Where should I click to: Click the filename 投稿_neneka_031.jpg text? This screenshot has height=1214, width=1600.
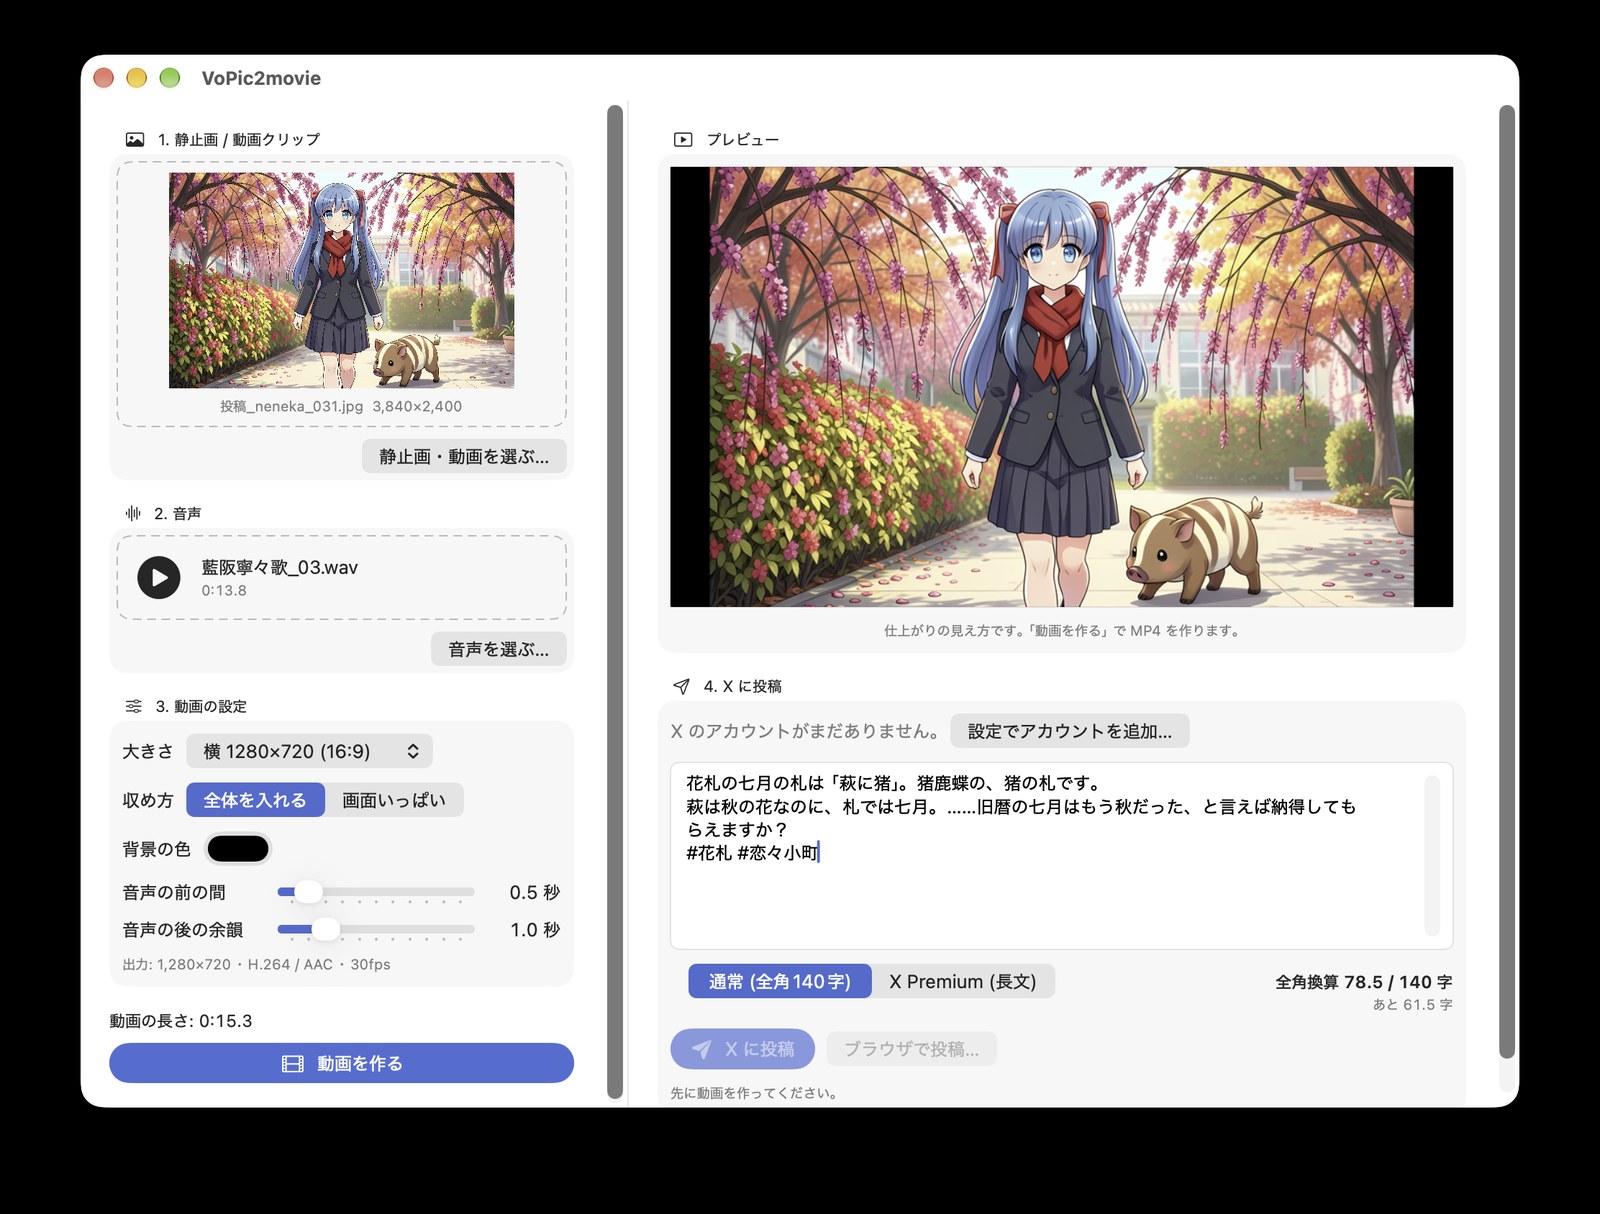(x=292, y=406)
